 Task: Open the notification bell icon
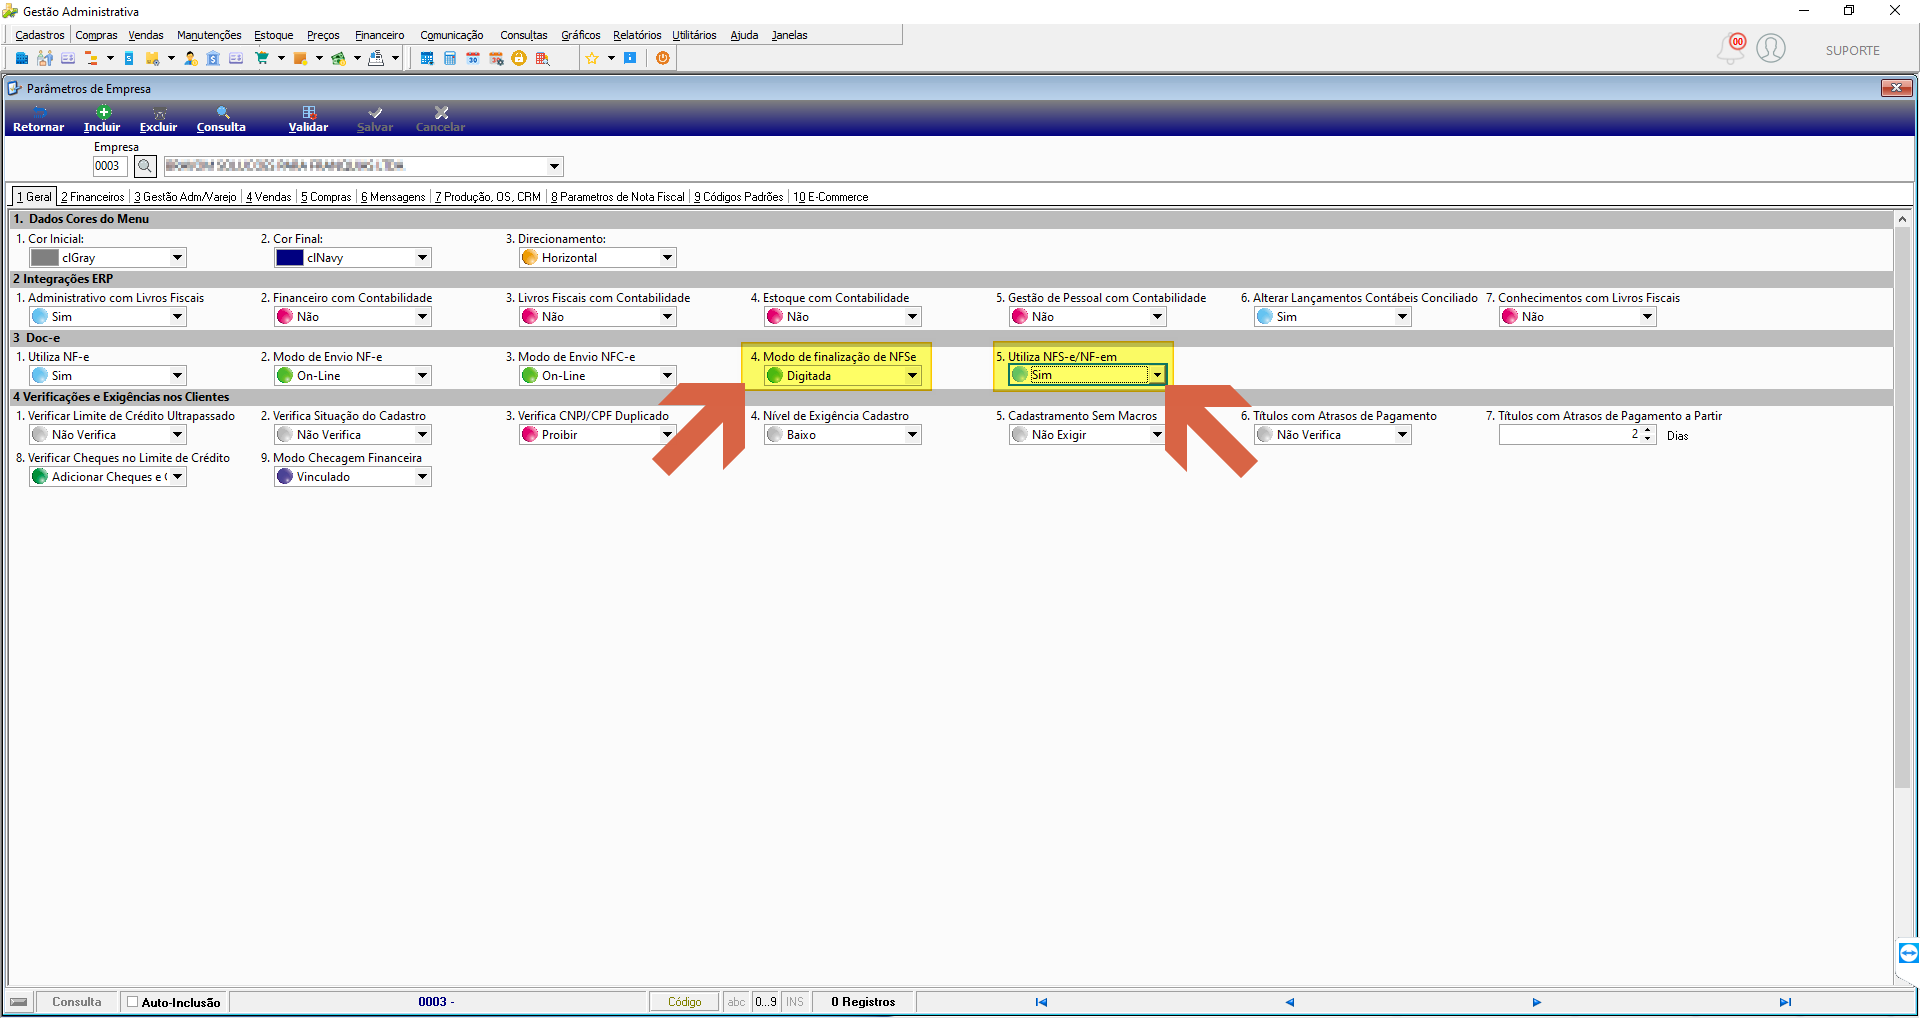click(x=1731, y=48)
